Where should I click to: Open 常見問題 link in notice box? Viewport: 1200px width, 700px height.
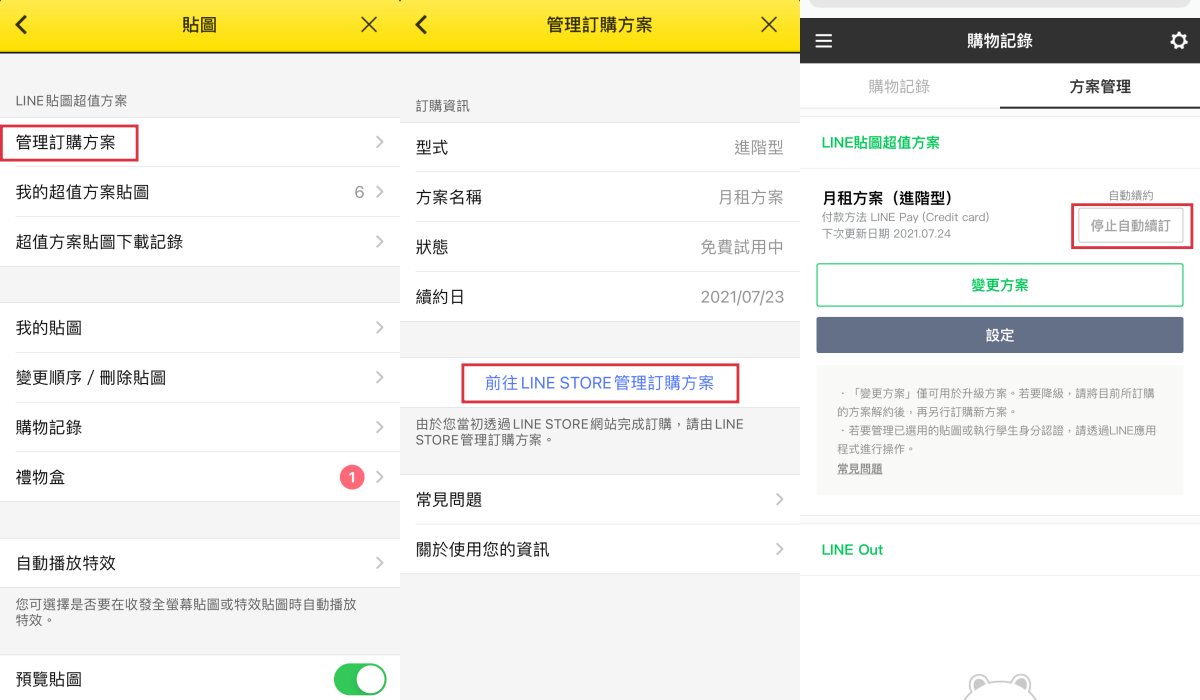point(860,469)
